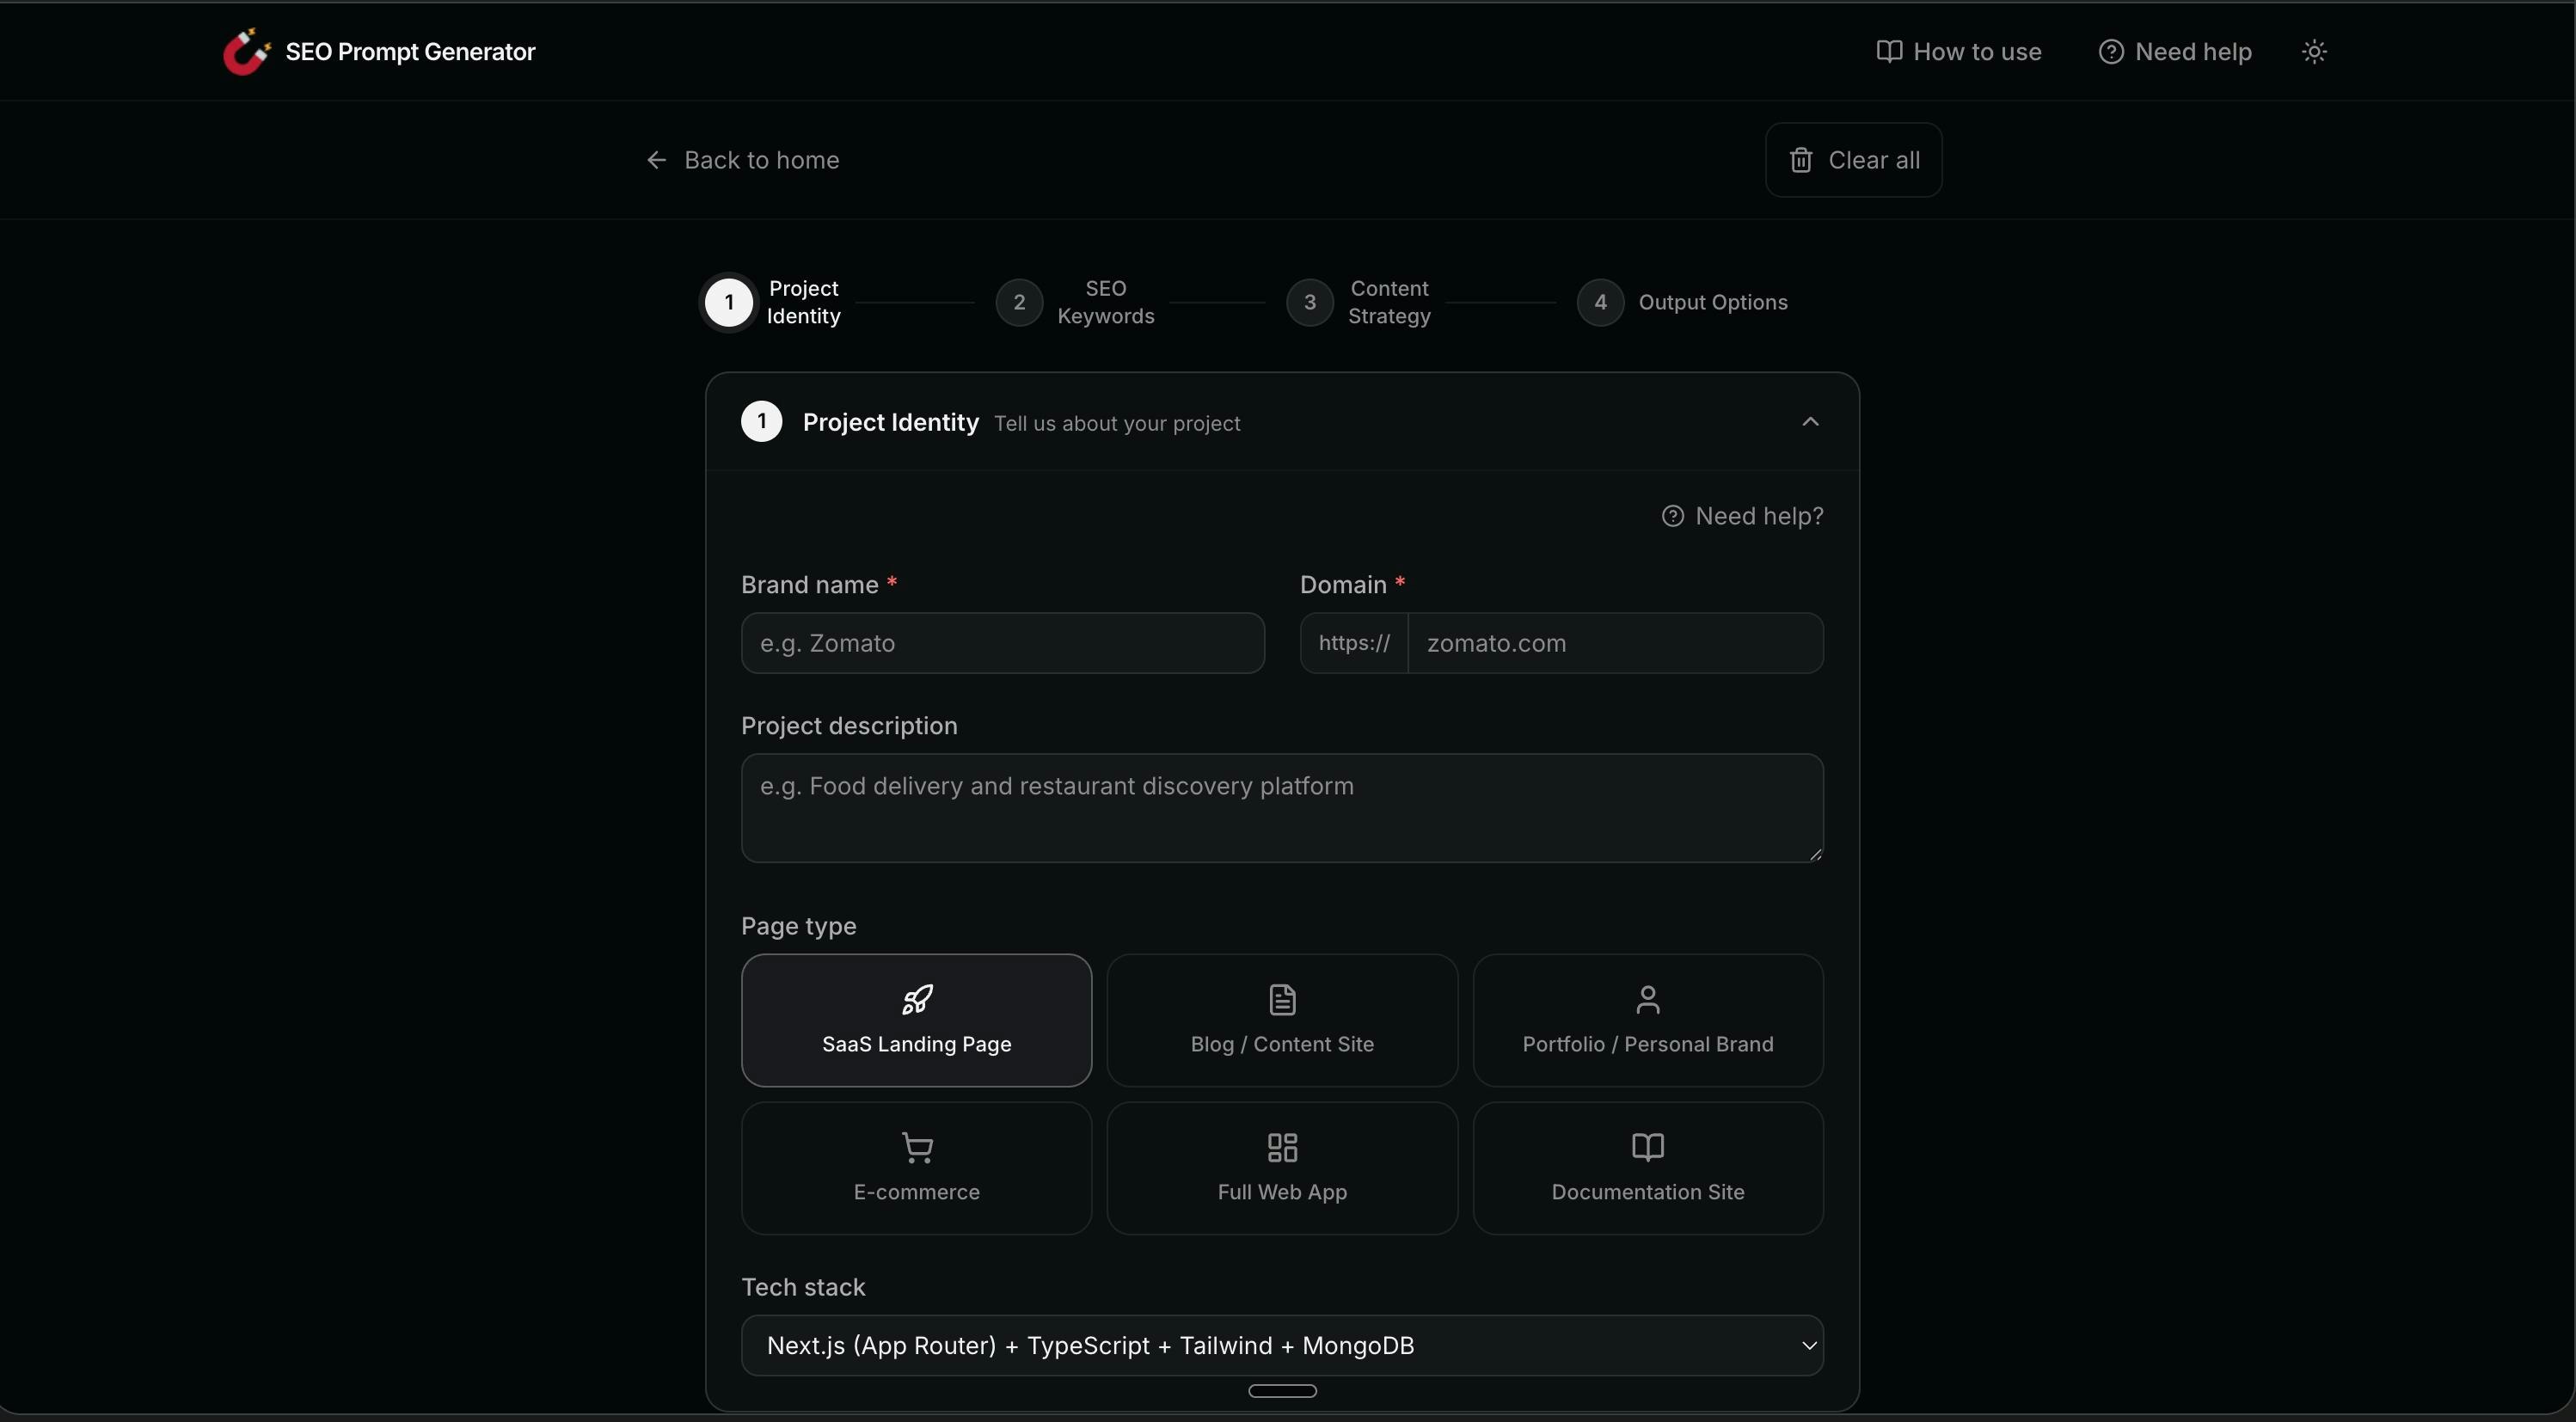The image size is (2576, 1422).
Task: Collapse the Project Identity section
Action: pos(1811,421)
